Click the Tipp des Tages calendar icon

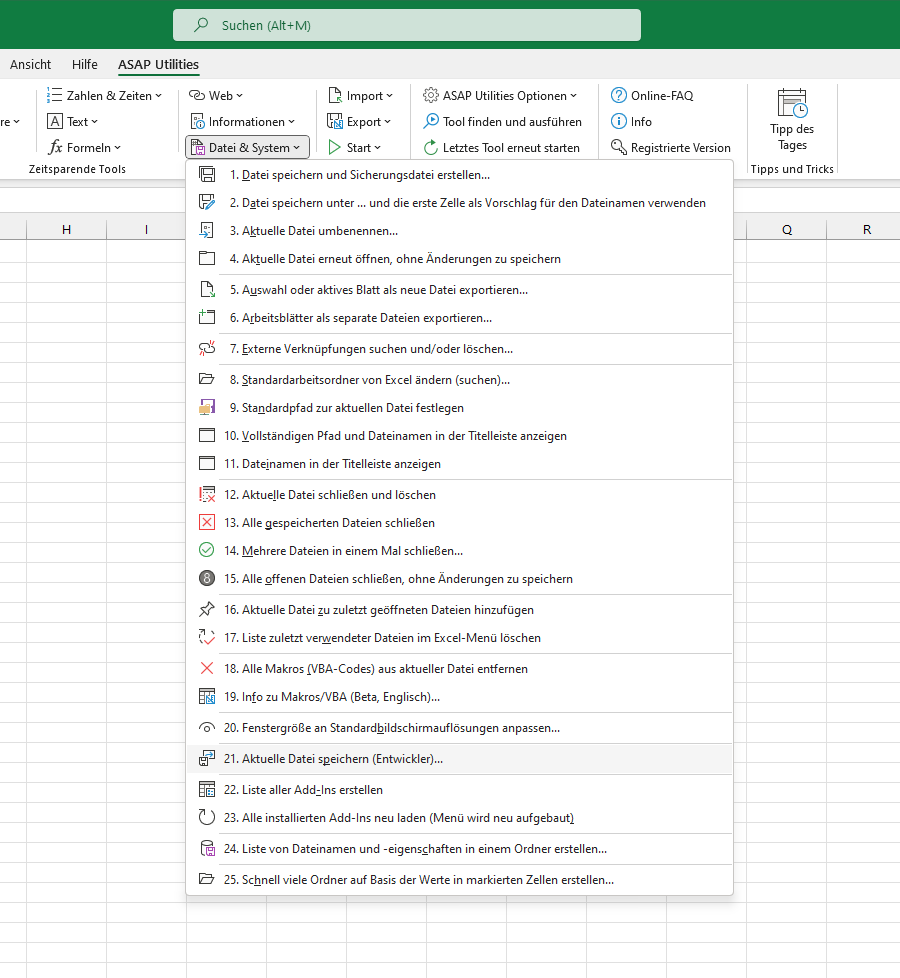(x=792, y=104)
